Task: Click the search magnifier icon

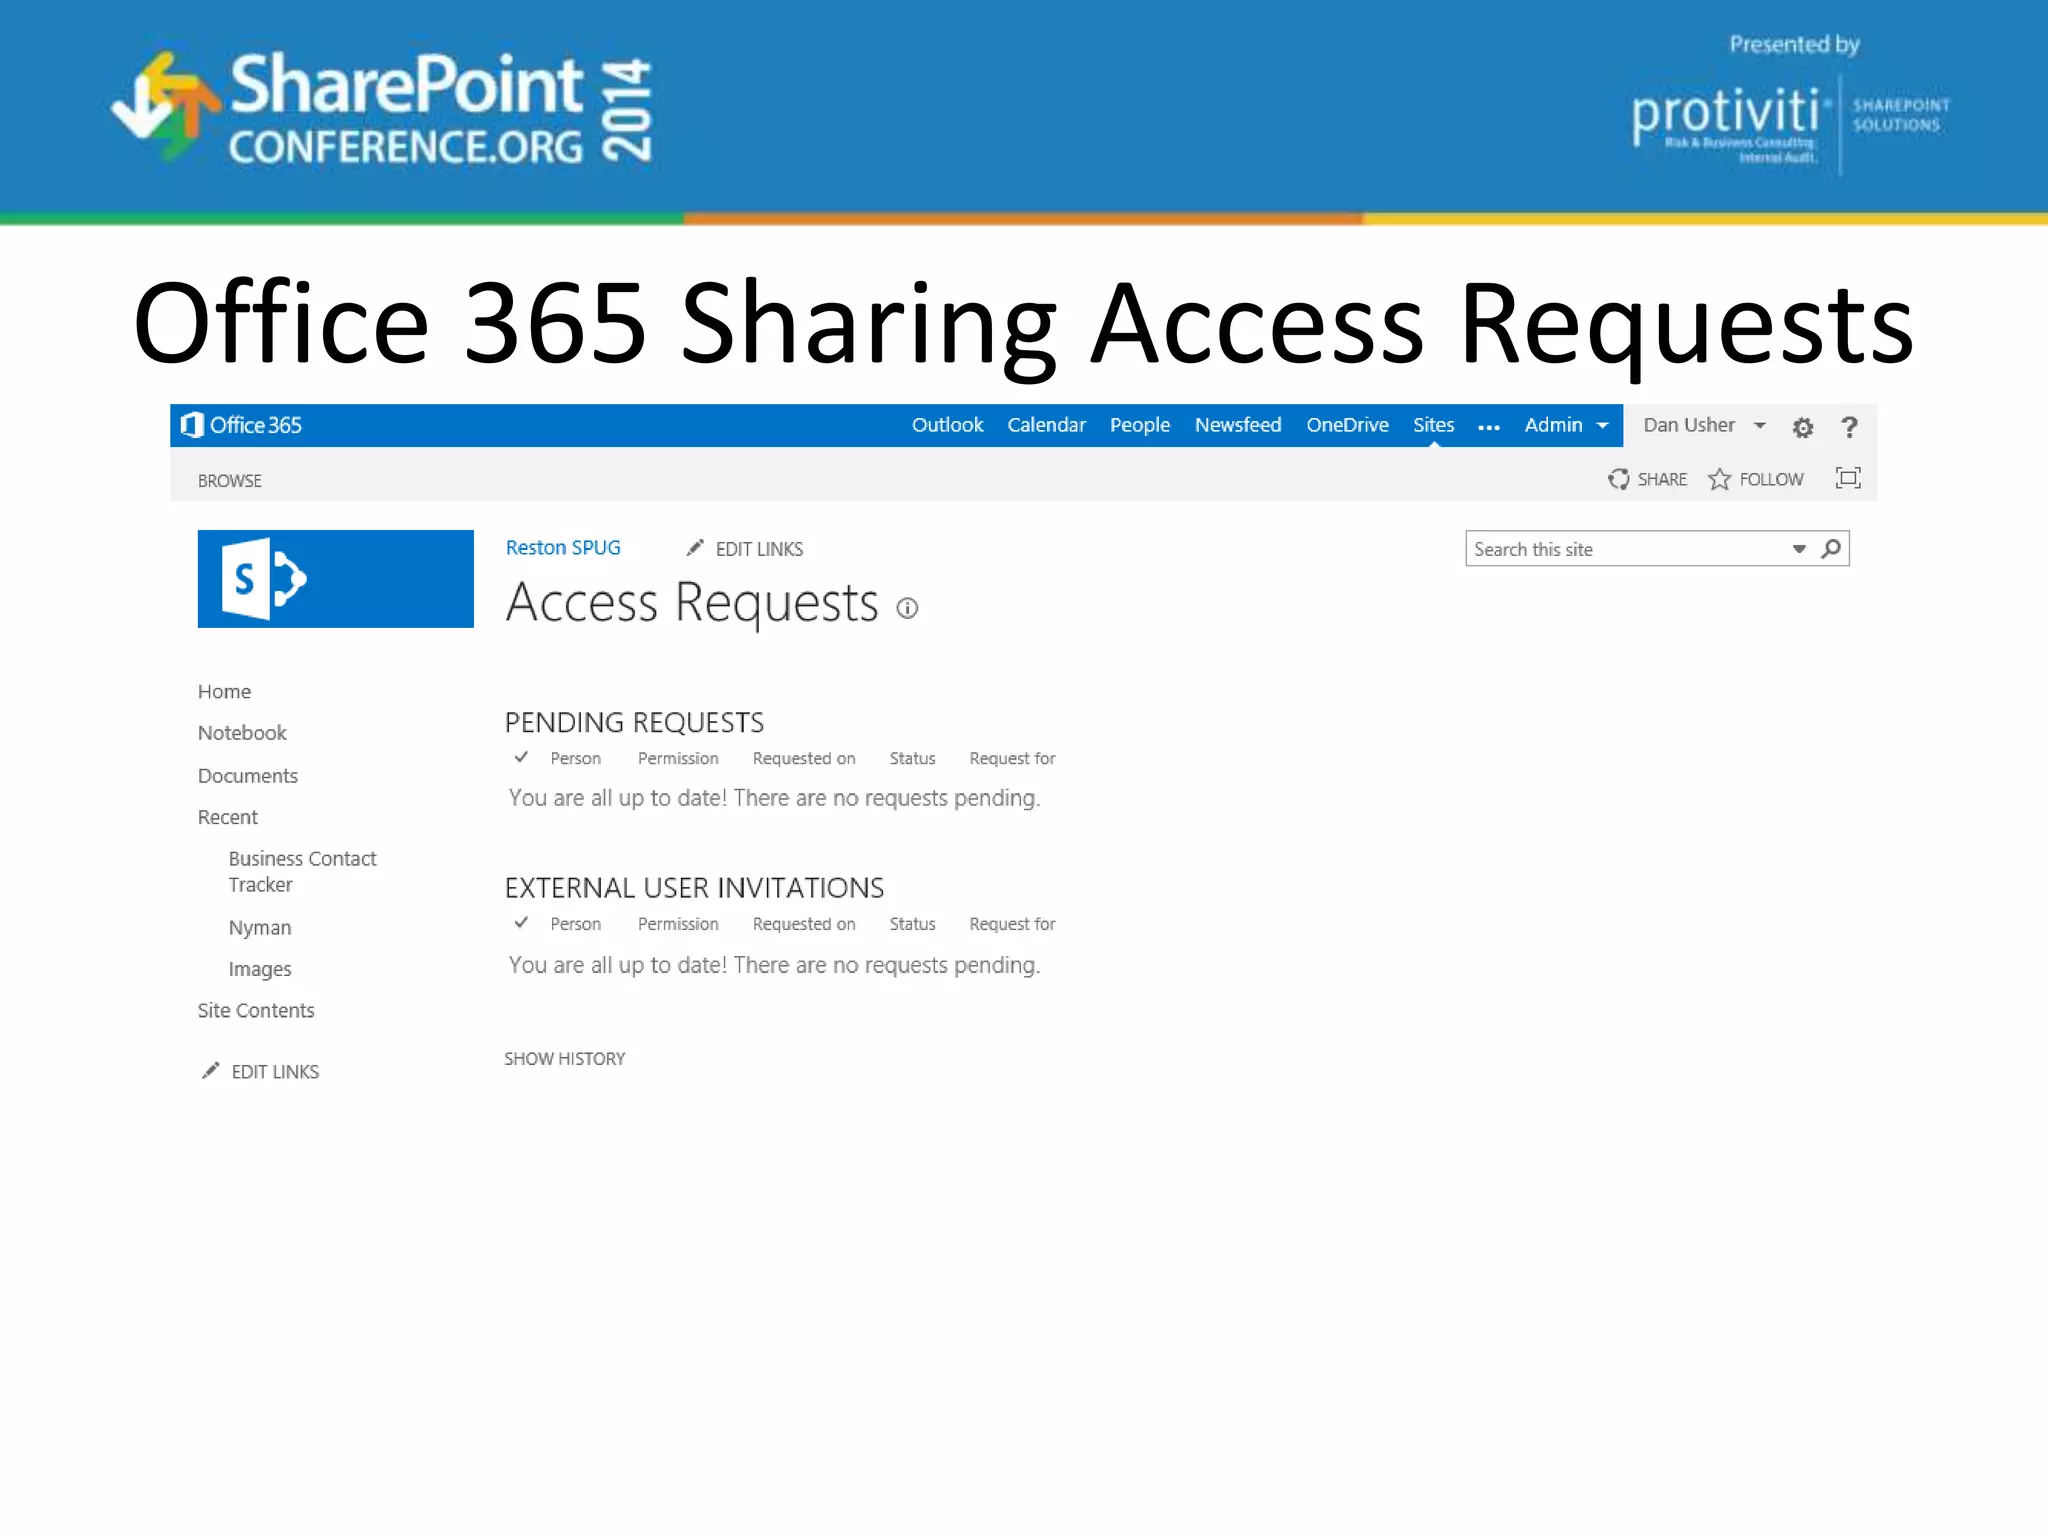Action: pos(1830,549)
